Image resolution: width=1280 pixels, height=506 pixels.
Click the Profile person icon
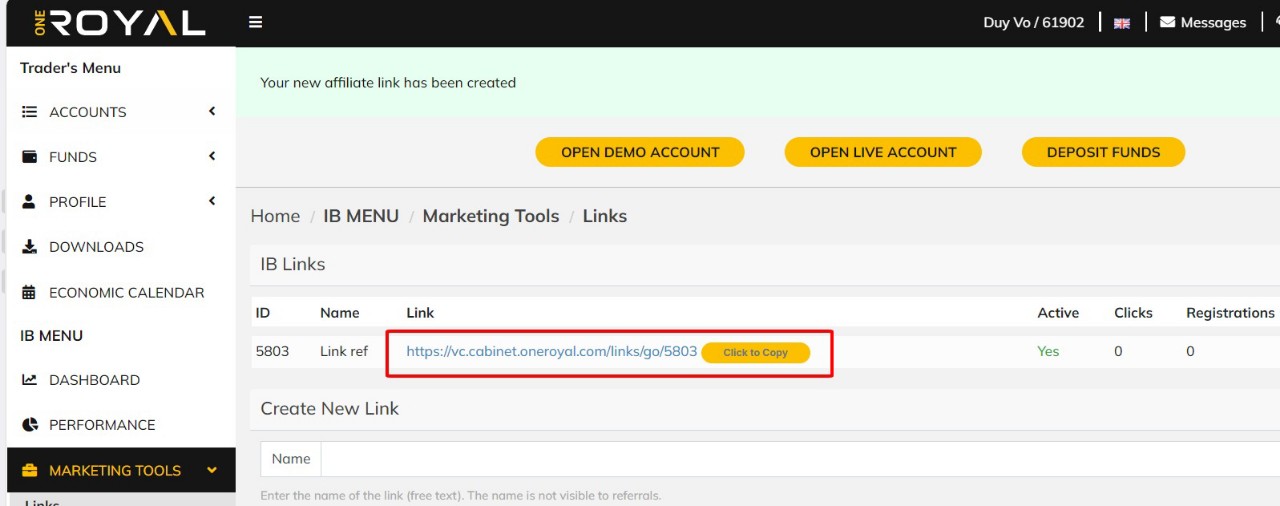[29, 202]
